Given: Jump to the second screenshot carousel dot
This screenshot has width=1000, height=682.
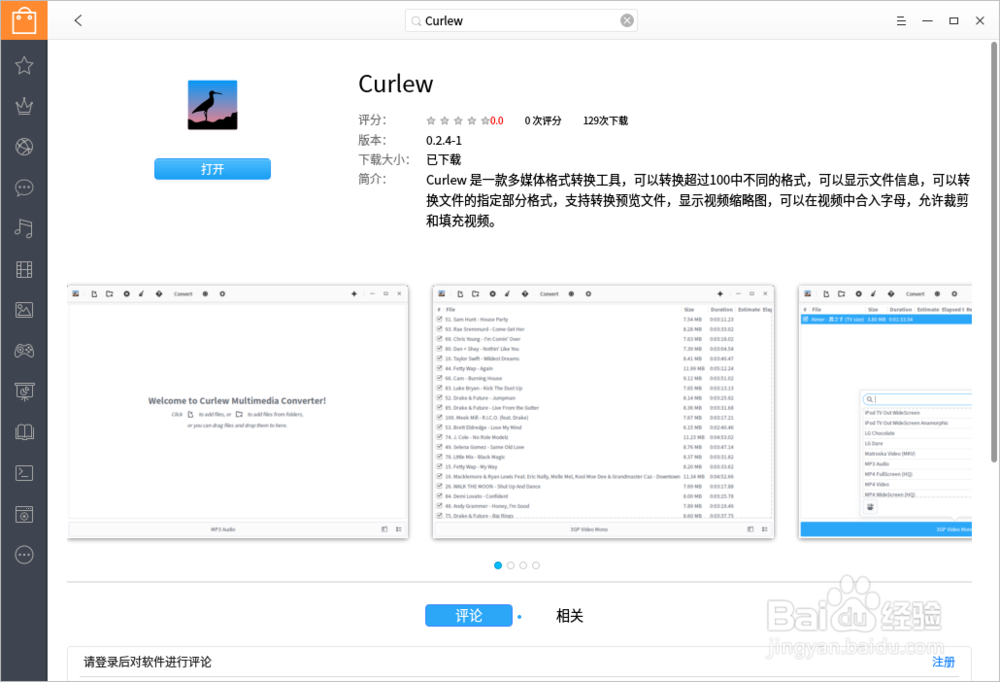Looking at the screenshot, I should coord(511,565).
